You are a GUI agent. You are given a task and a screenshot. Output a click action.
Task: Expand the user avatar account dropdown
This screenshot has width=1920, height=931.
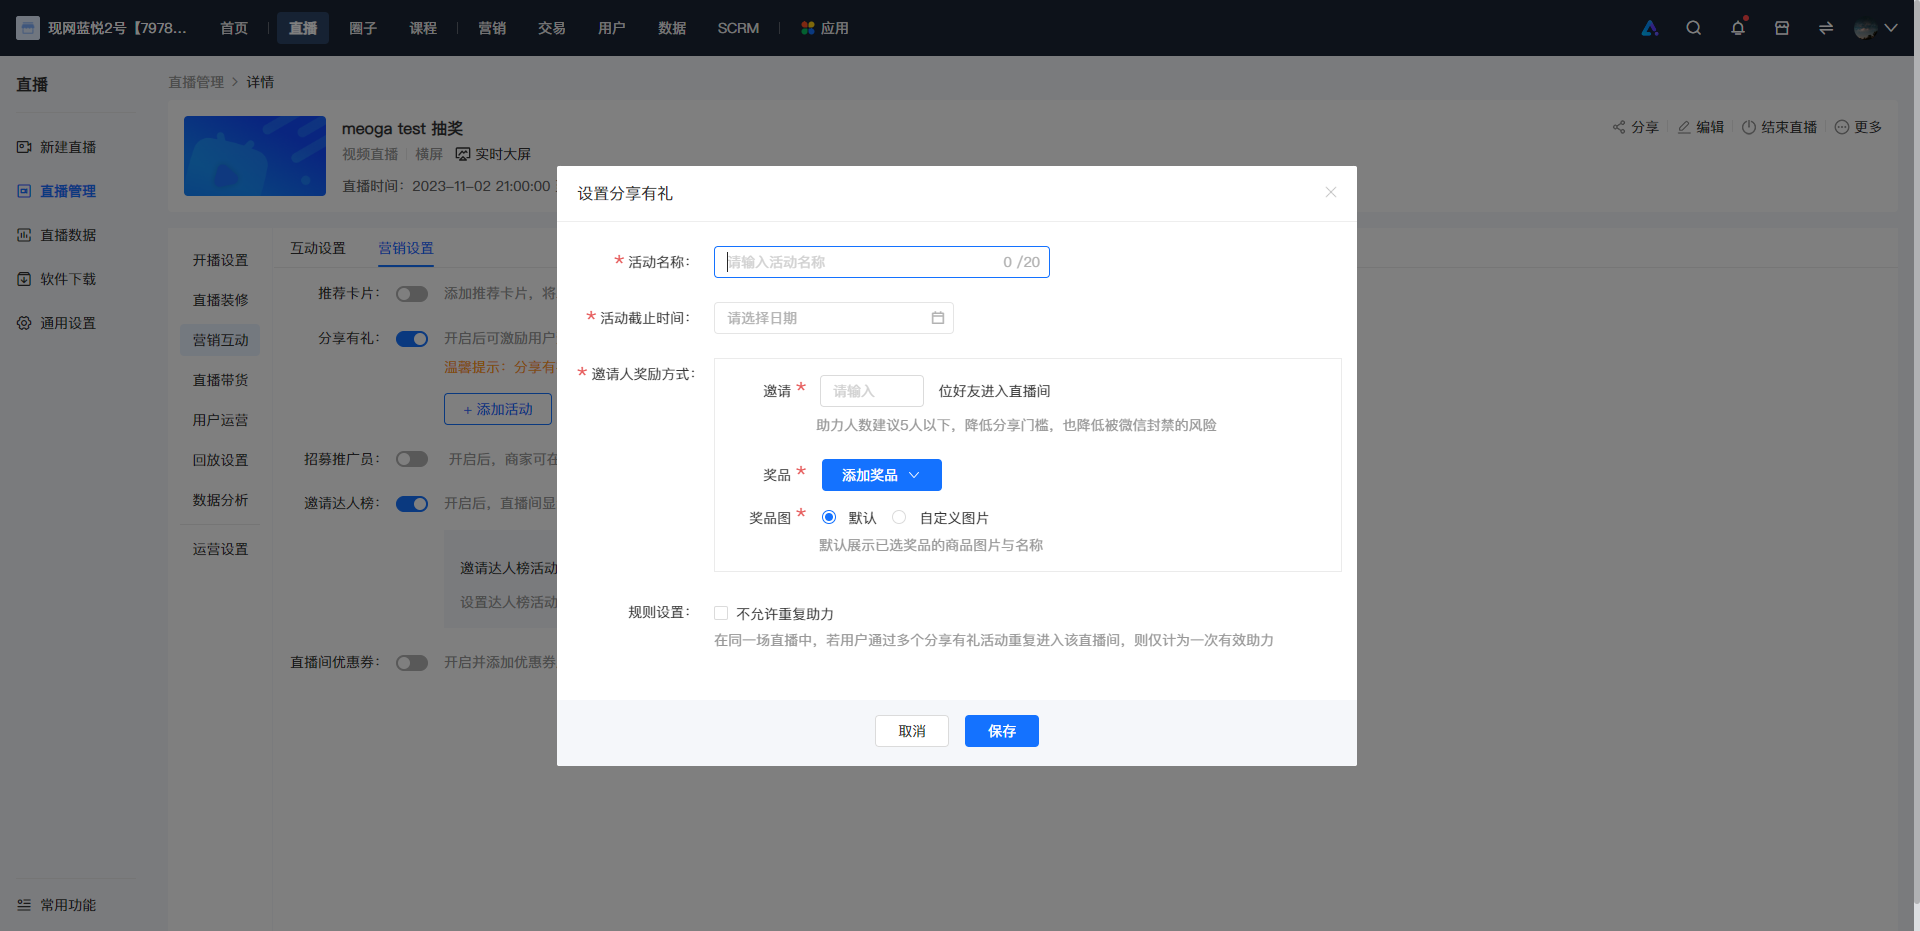[1876, 28]
